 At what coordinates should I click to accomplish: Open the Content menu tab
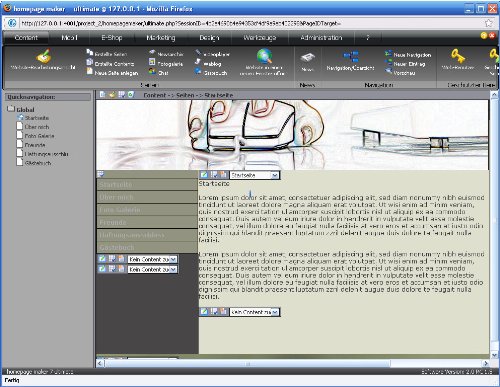click(x=26, y=38)
